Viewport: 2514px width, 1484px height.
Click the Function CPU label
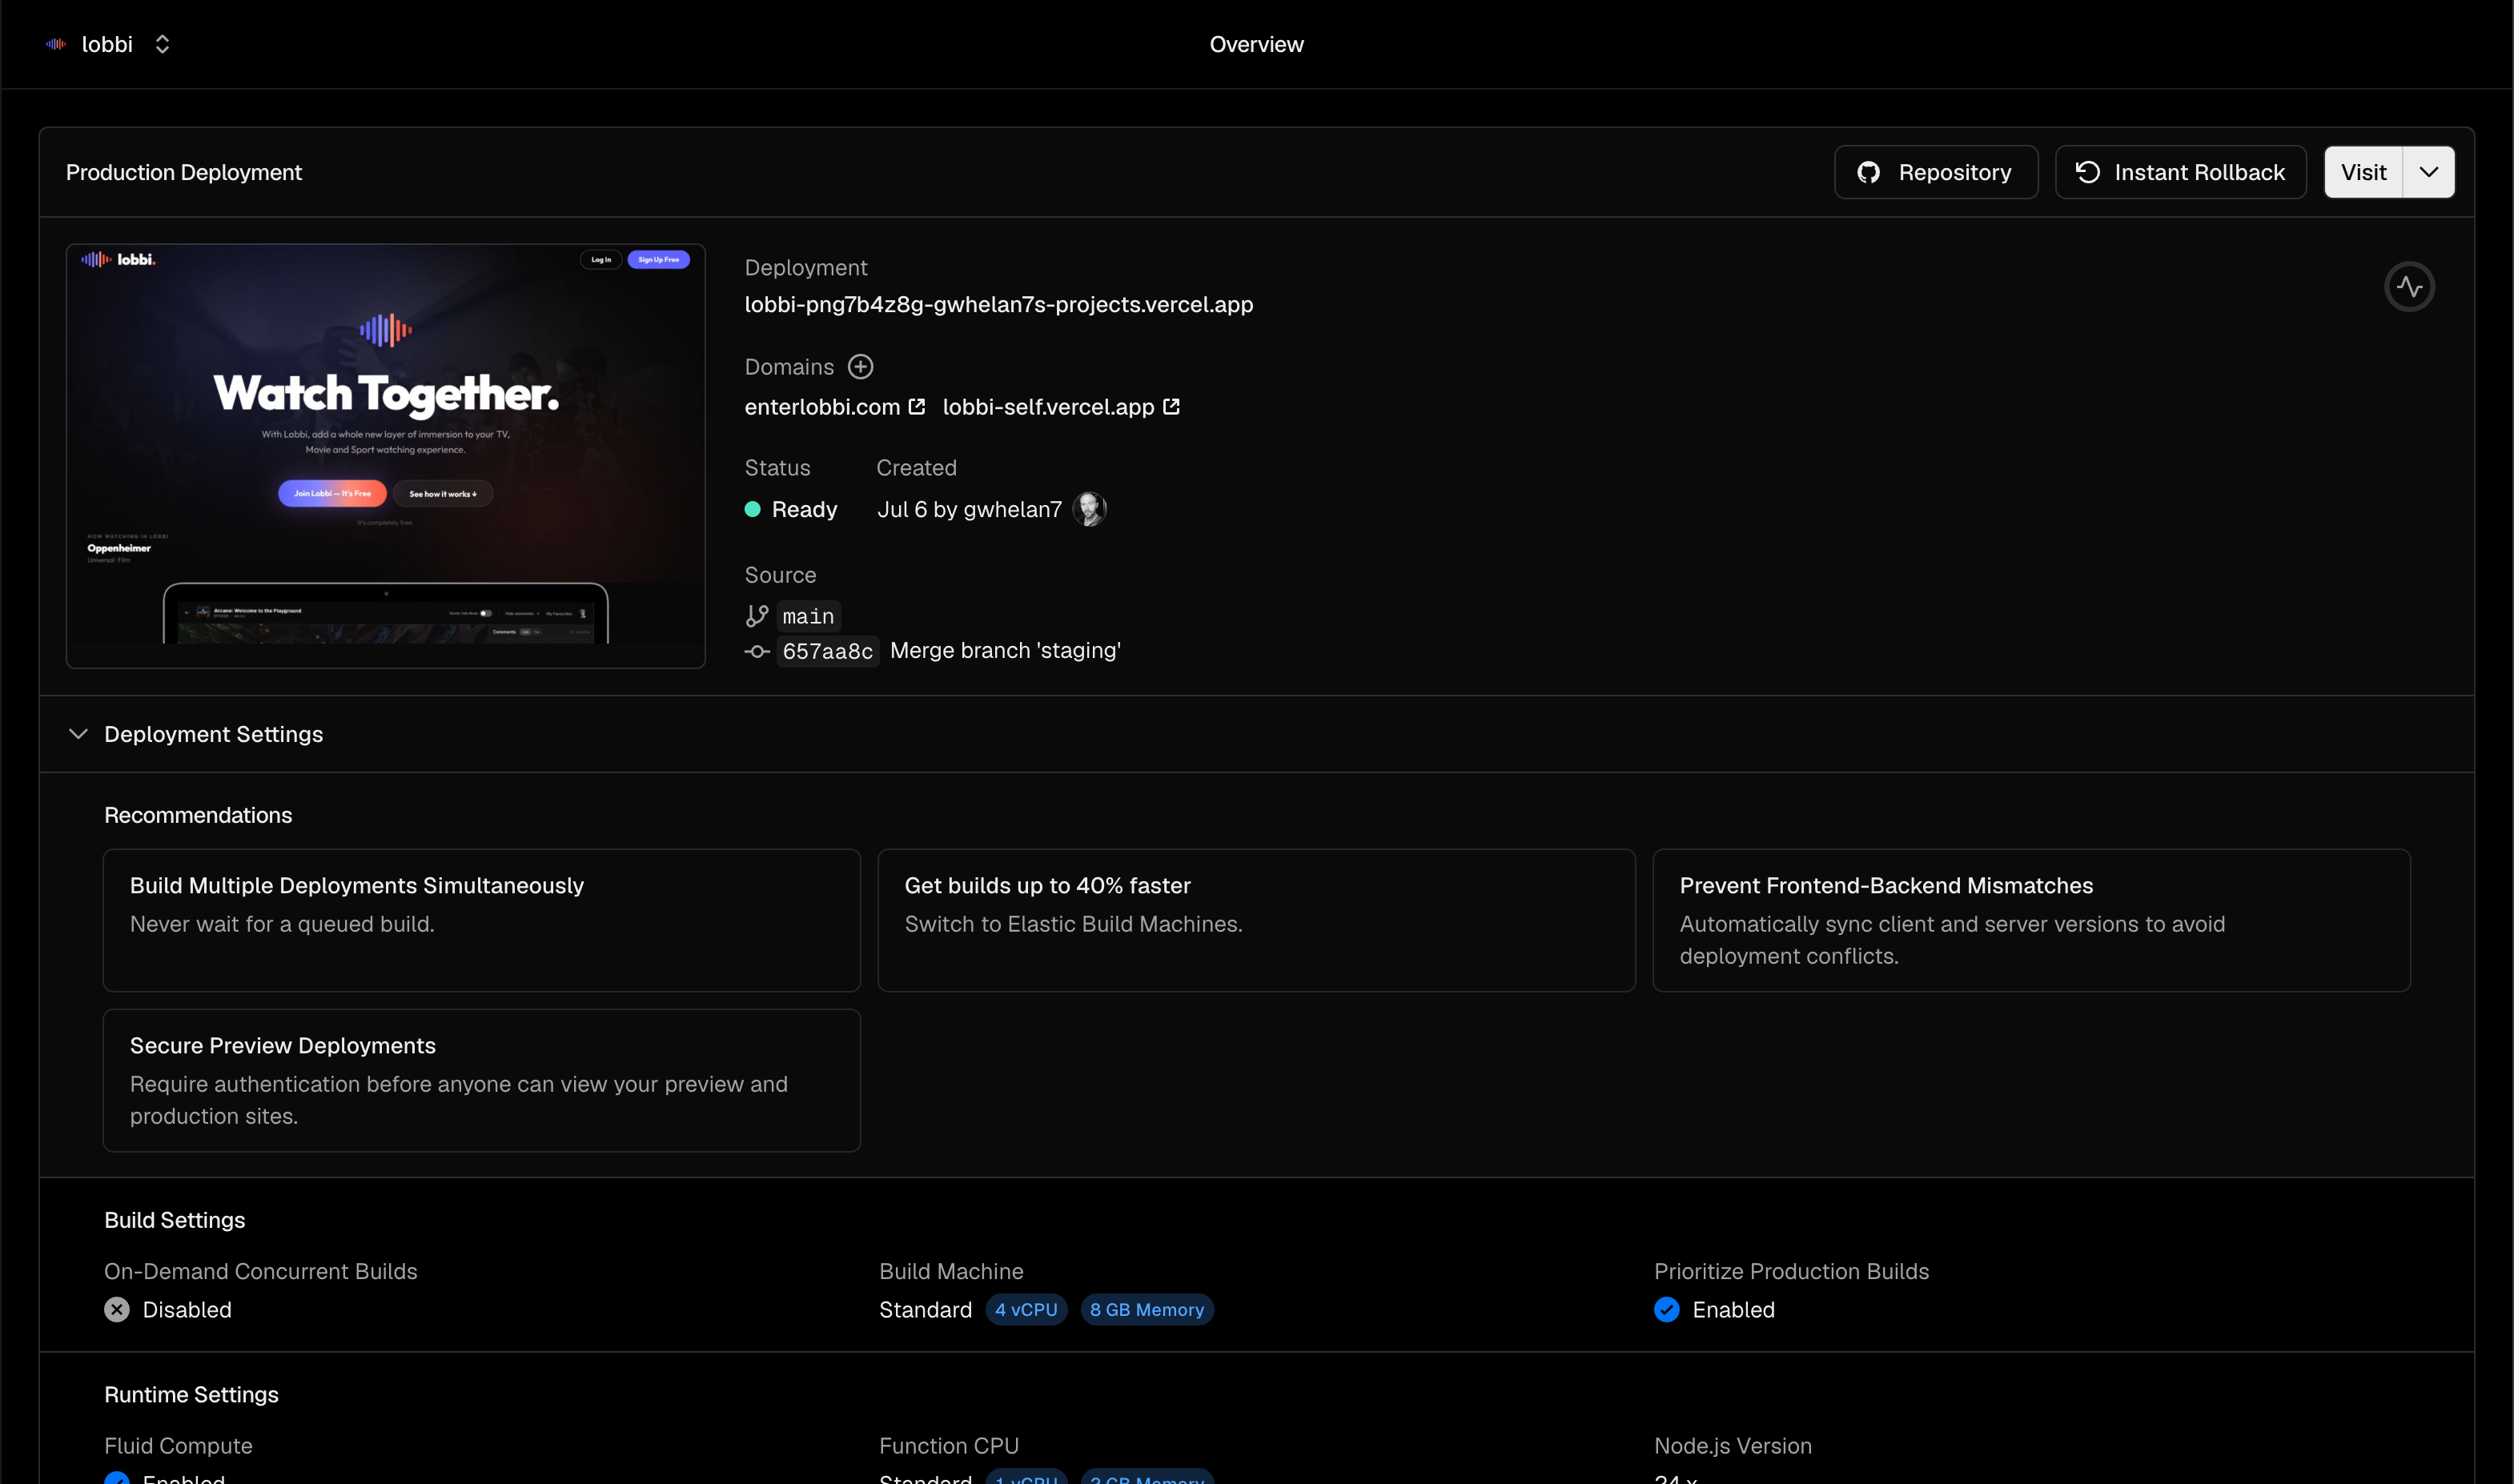[949, 1446]
